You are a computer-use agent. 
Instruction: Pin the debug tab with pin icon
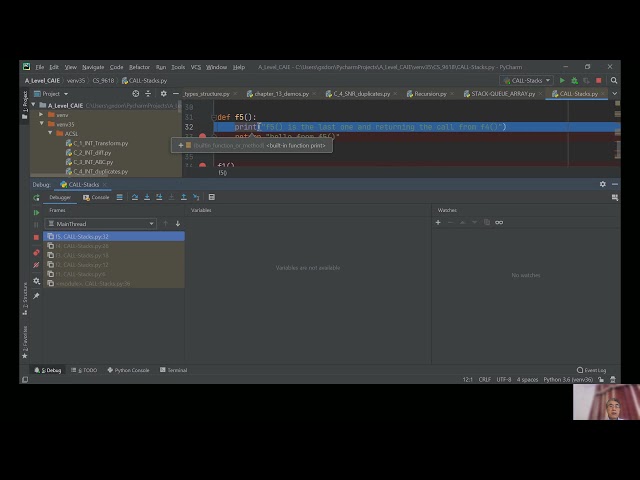(x=36, y=296)
